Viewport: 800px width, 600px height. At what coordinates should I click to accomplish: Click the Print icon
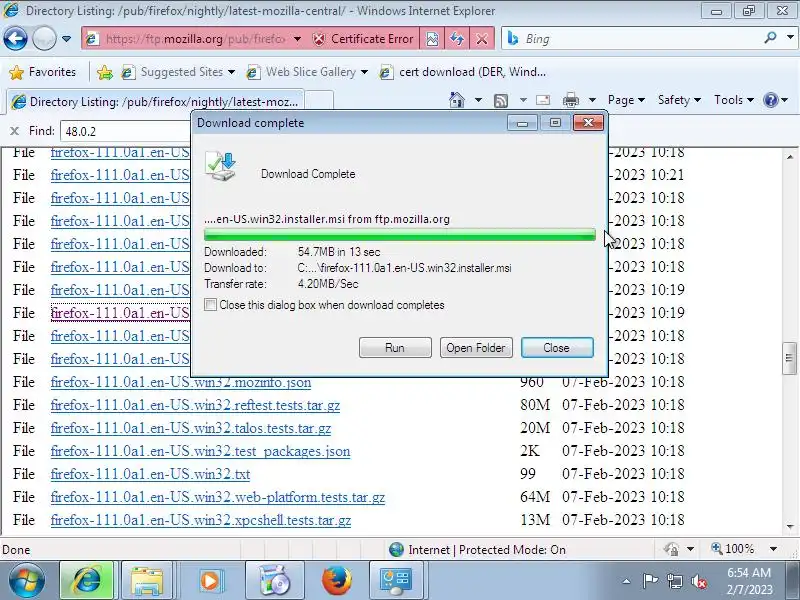pos(571,100)
